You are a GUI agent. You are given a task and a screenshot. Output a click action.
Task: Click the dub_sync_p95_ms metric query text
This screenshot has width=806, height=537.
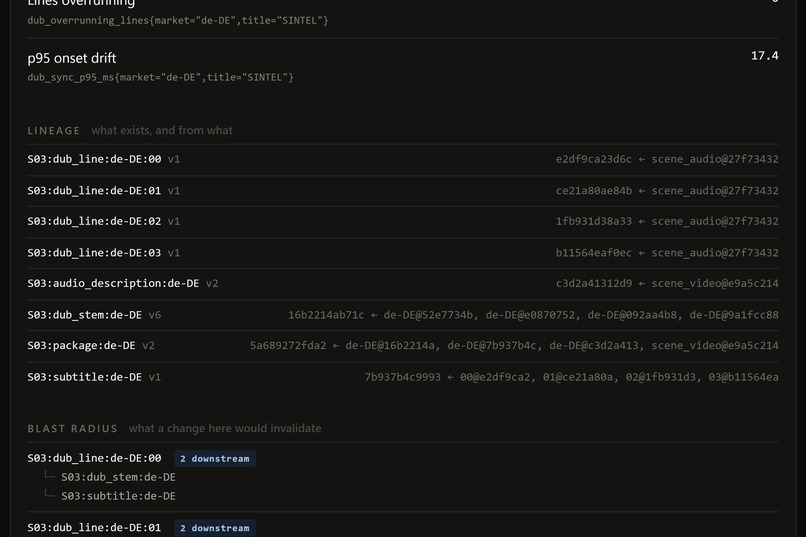(160, 77)
